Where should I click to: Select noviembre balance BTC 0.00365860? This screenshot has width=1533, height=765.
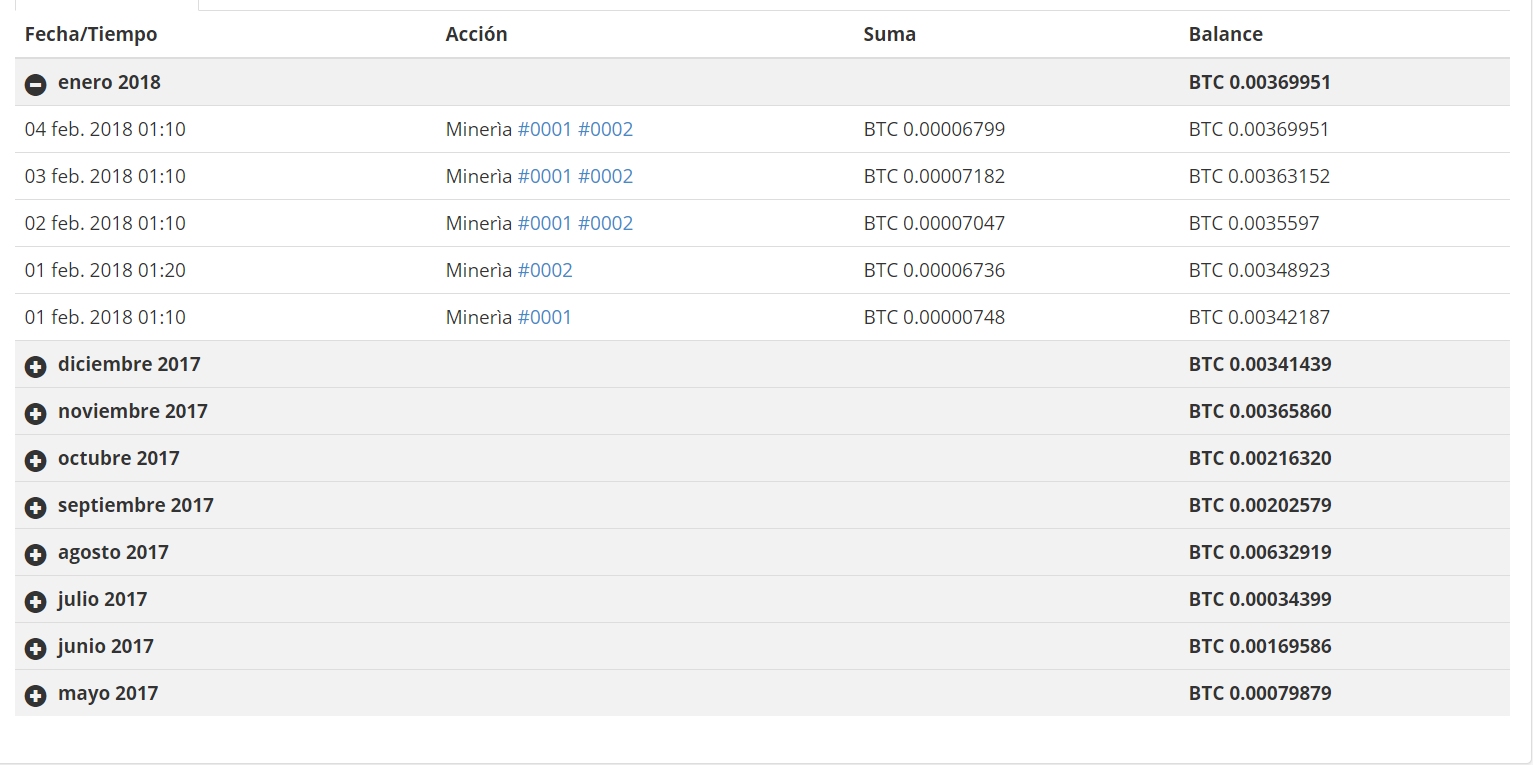(1260, 411)
